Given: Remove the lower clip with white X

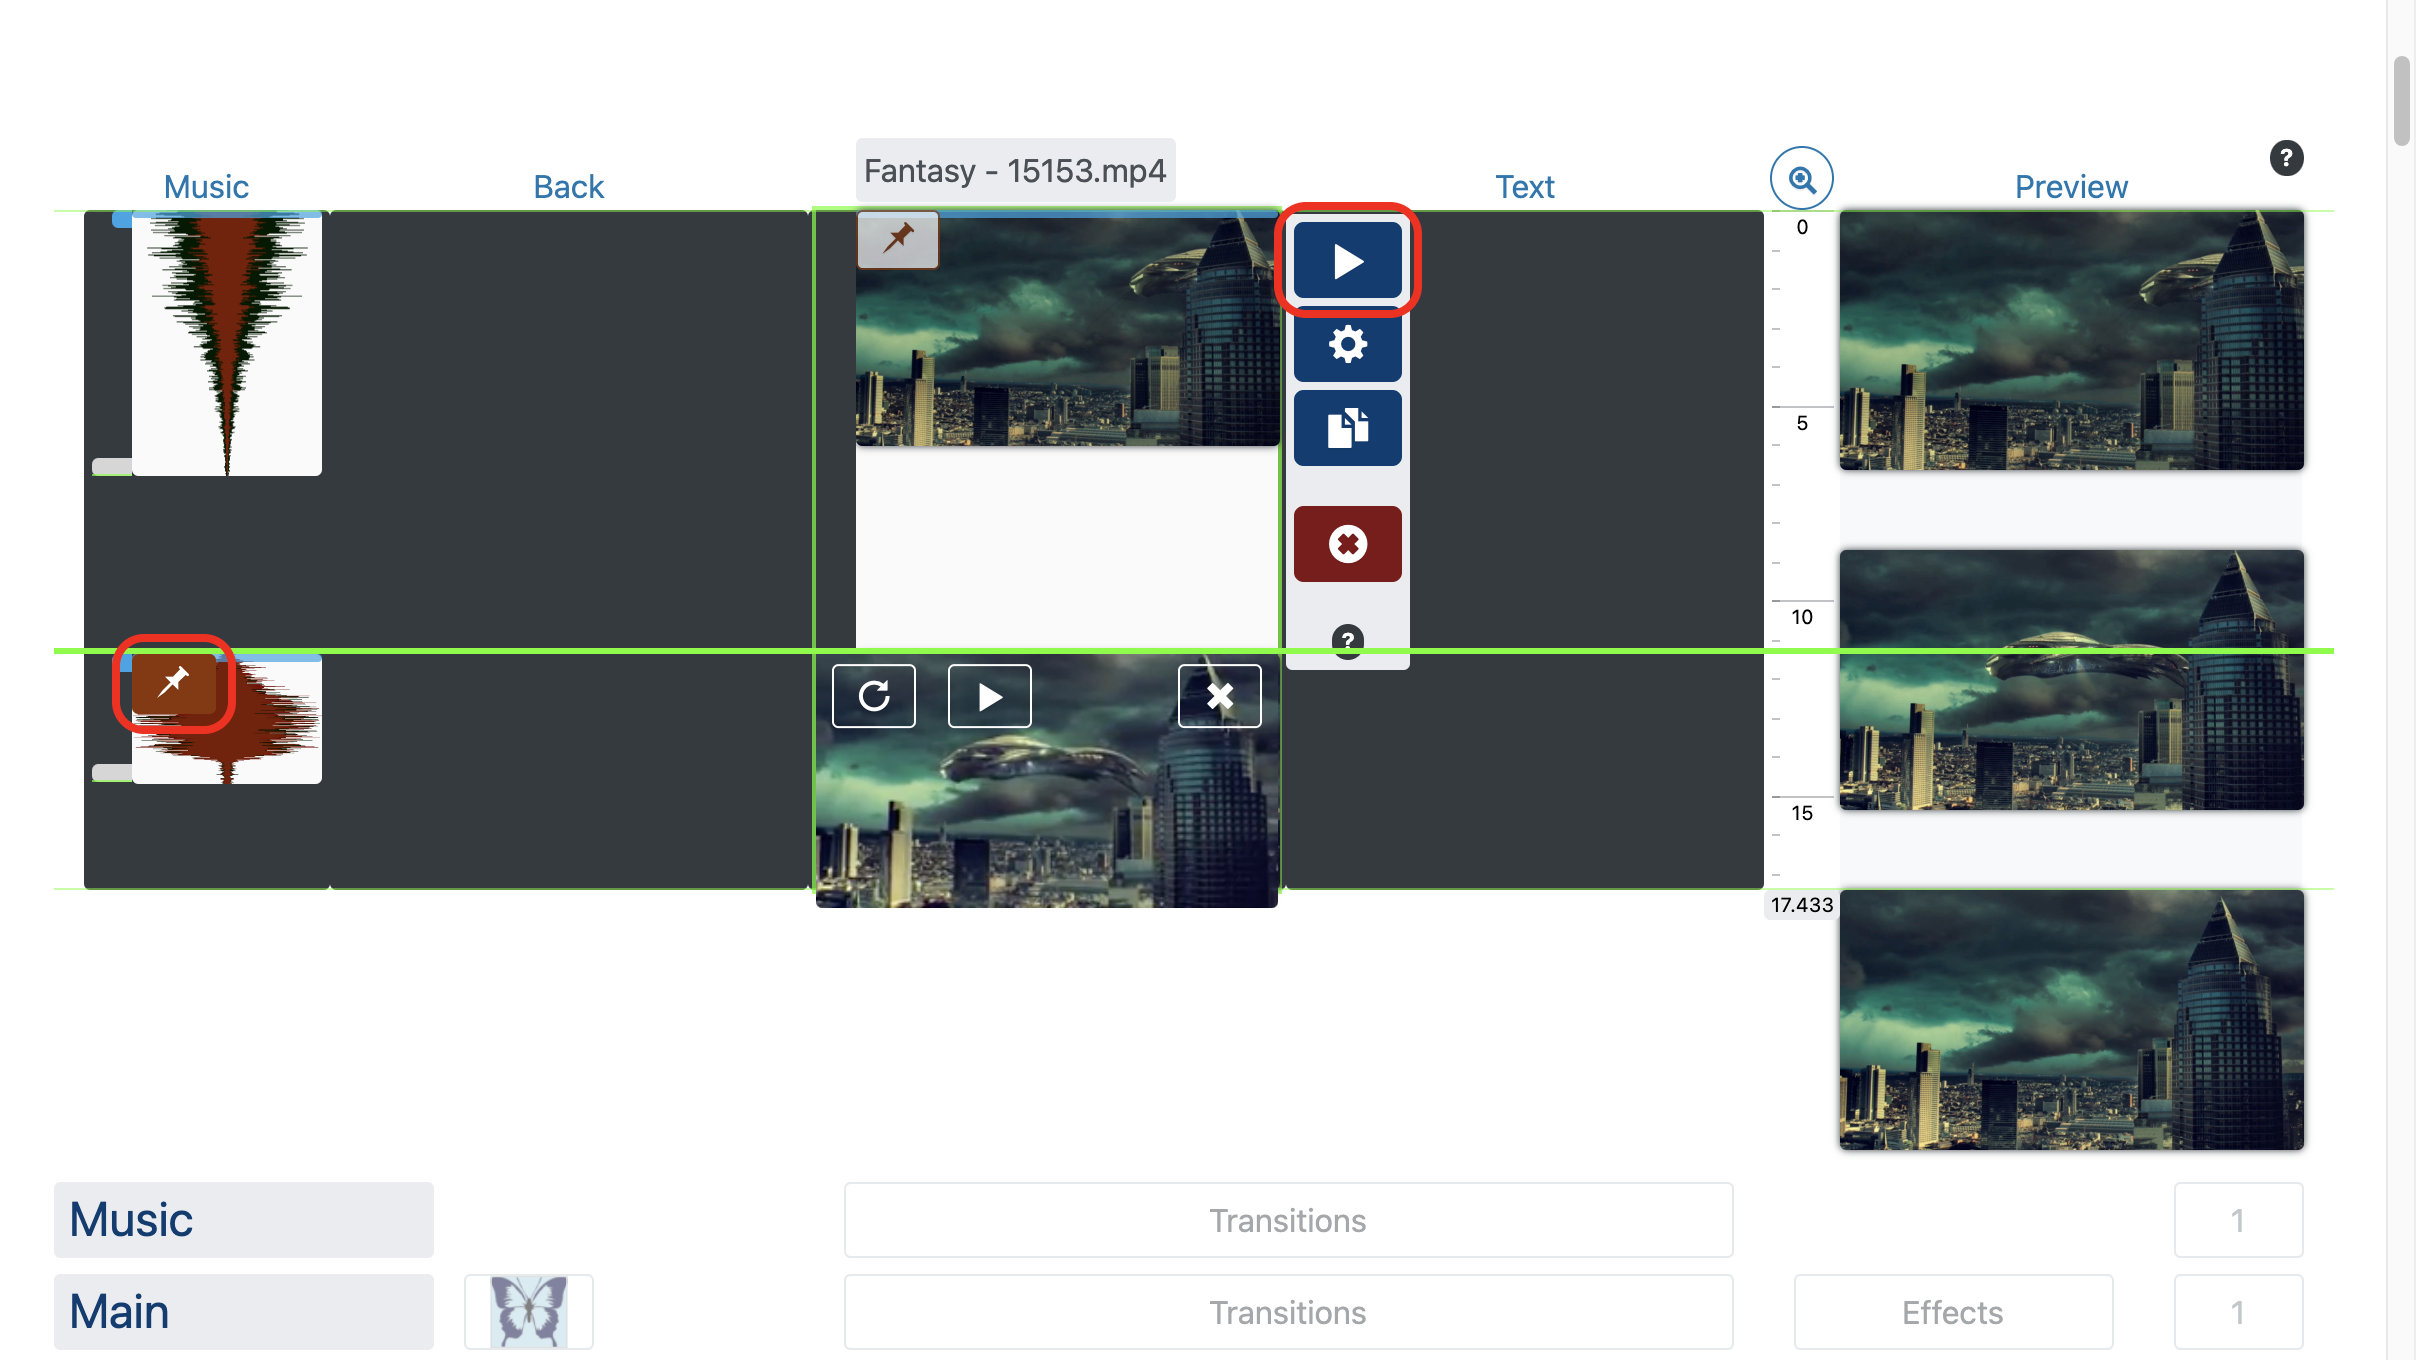Looking at the screenshot, I should [1218, 697].
